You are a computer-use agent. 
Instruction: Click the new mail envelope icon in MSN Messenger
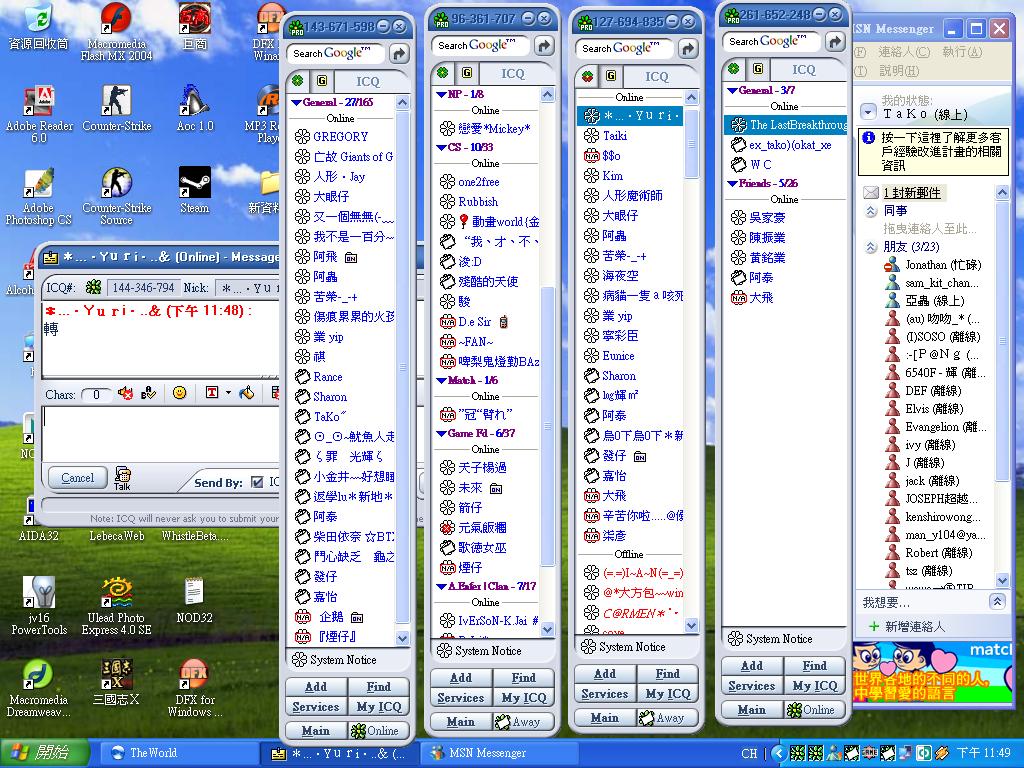tap(871, 192)
